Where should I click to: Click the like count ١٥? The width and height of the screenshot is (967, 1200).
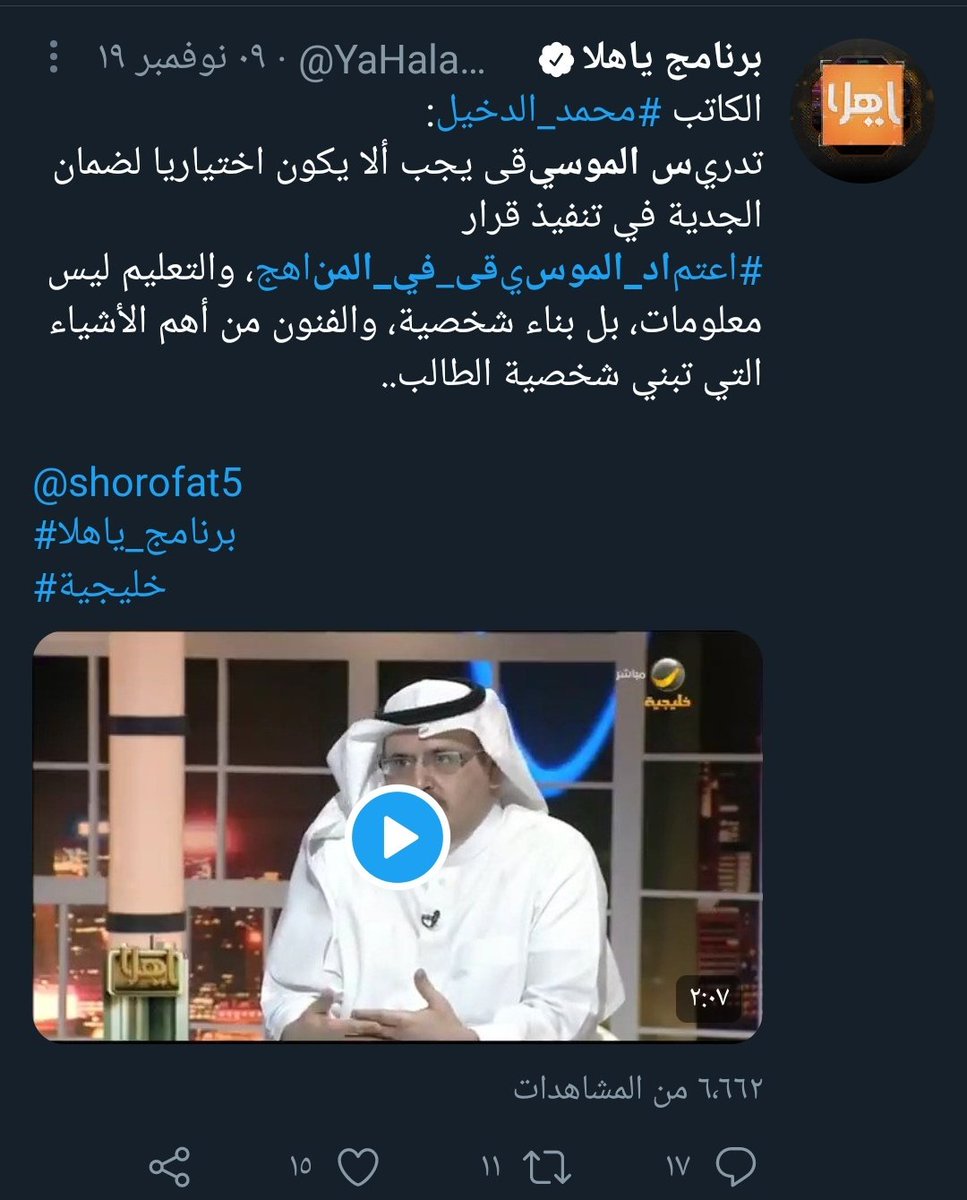[301, 1167]
